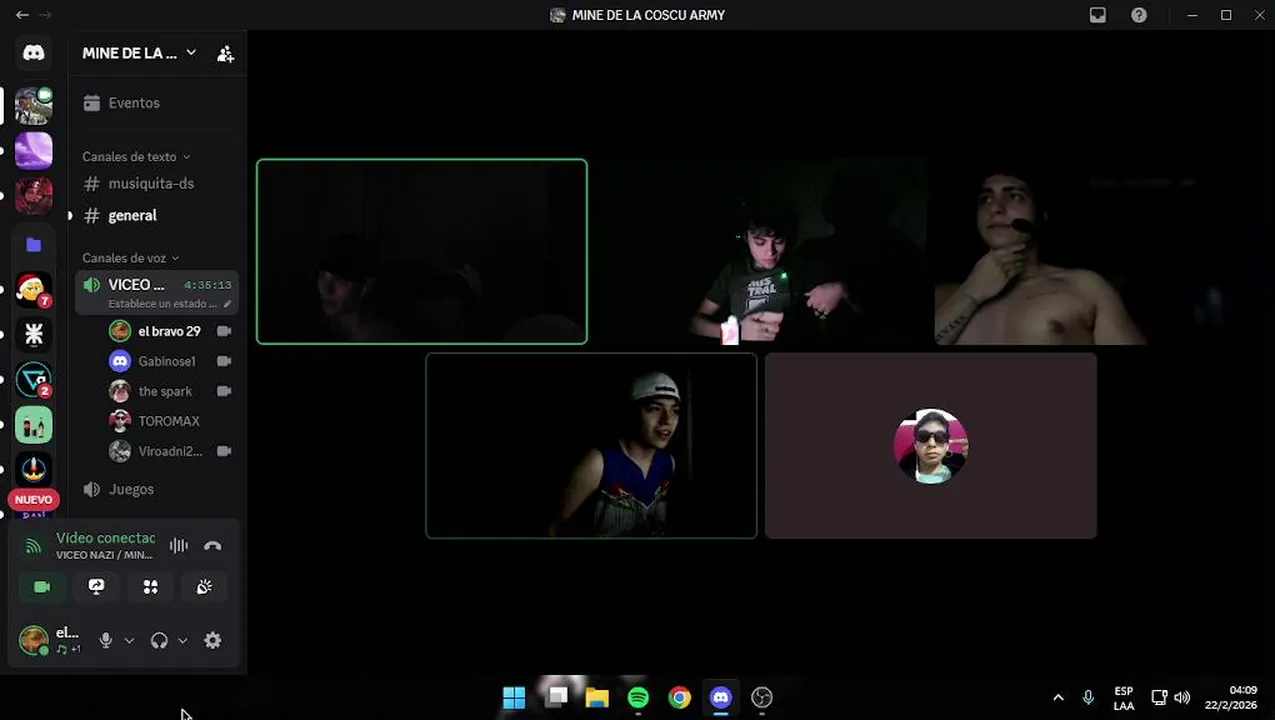Select user TOROMAX in voice list

(x=170, y=421)
